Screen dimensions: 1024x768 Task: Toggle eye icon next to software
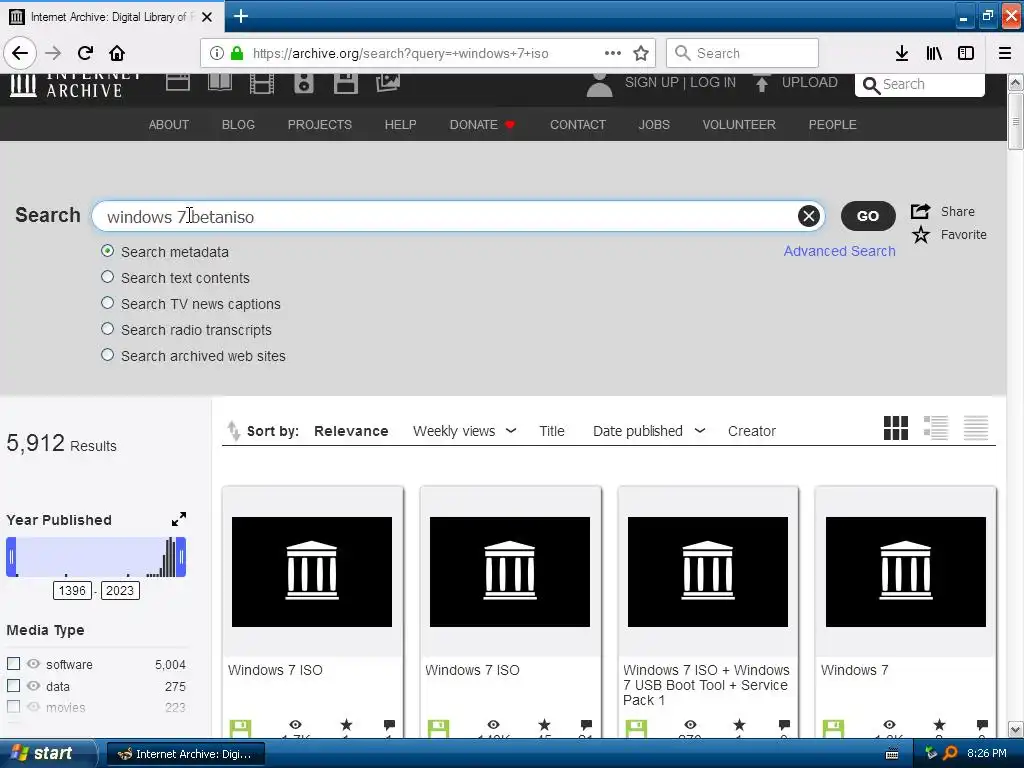(x=33, y=664)
